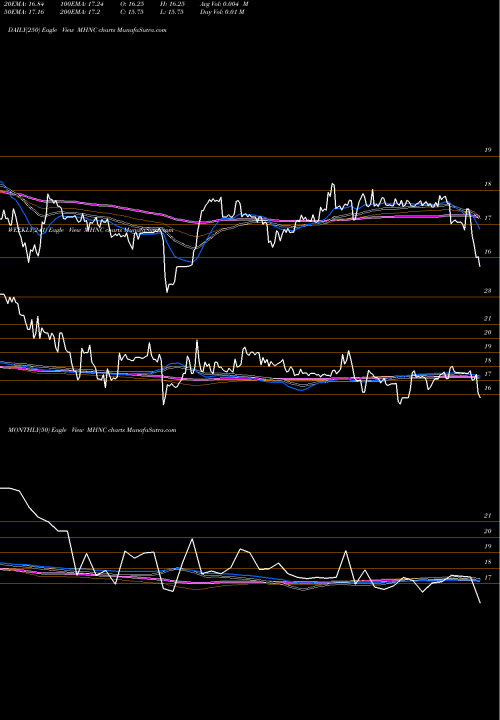Click the 17 price label on monthly chart
Viewport: 500px width, 720px height.
(488, 578)
